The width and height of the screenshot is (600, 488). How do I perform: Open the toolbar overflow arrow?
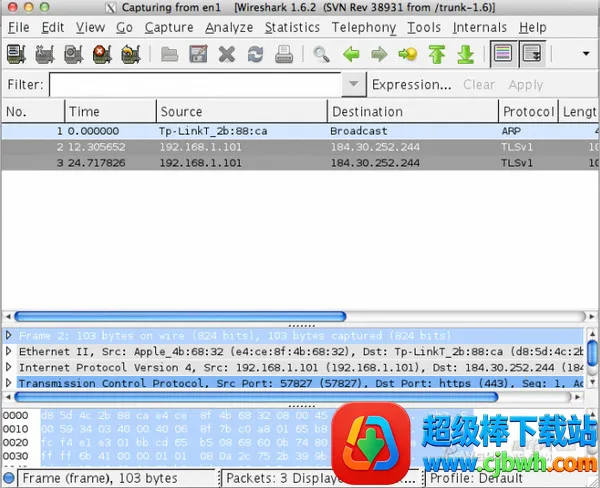coord(586,54)
